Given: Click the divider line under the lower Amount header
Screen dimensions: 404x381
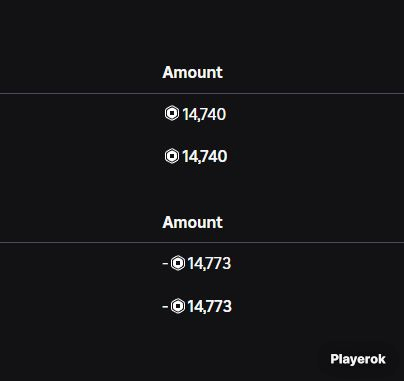Looking at the screenshot, I should click(202, 242).
